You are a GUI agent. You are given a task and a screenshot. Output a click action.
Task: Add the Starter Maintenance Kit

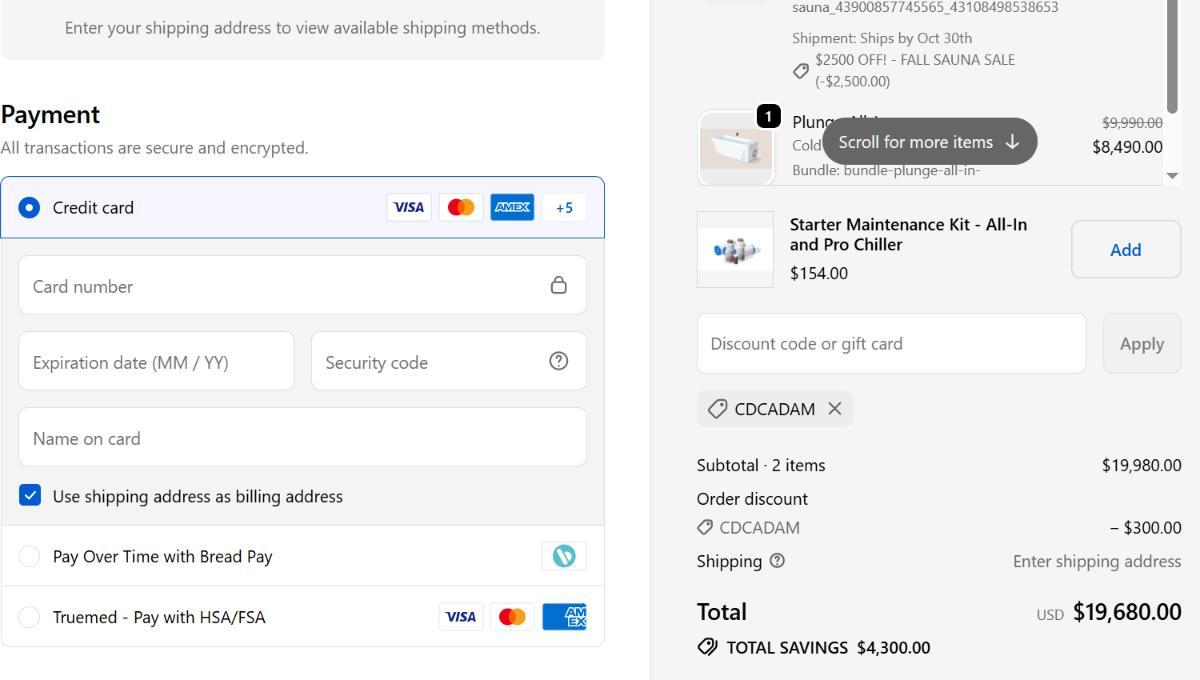1125,250
